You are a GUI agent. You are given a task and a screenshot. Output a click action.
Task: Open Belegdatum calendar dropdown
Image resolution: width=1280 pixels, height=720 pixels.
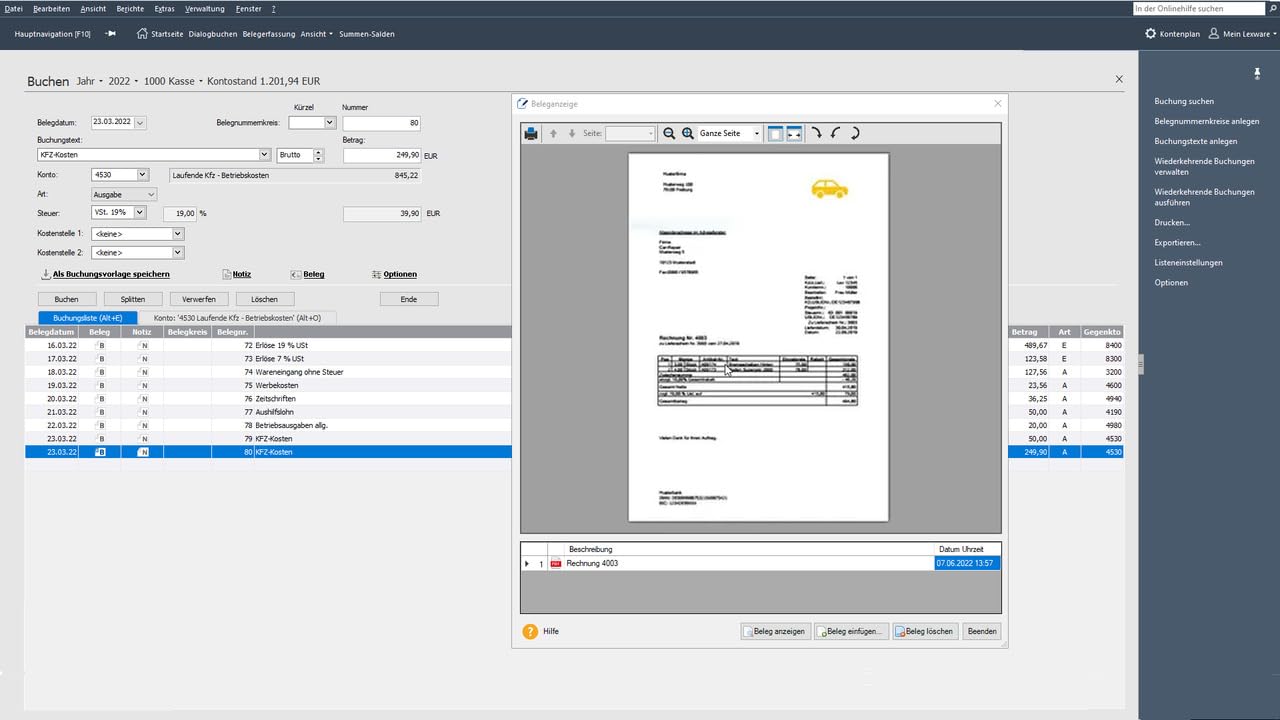(x=140, y=123)
